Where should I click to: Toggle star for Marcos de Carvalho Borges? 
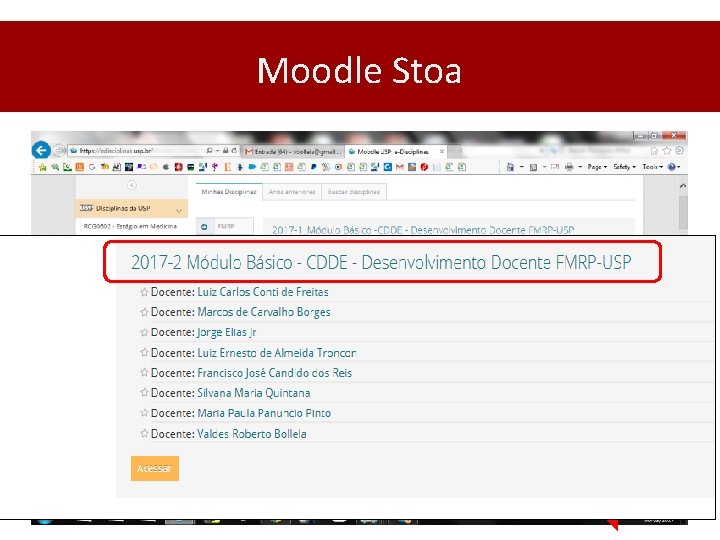[144, 312]
